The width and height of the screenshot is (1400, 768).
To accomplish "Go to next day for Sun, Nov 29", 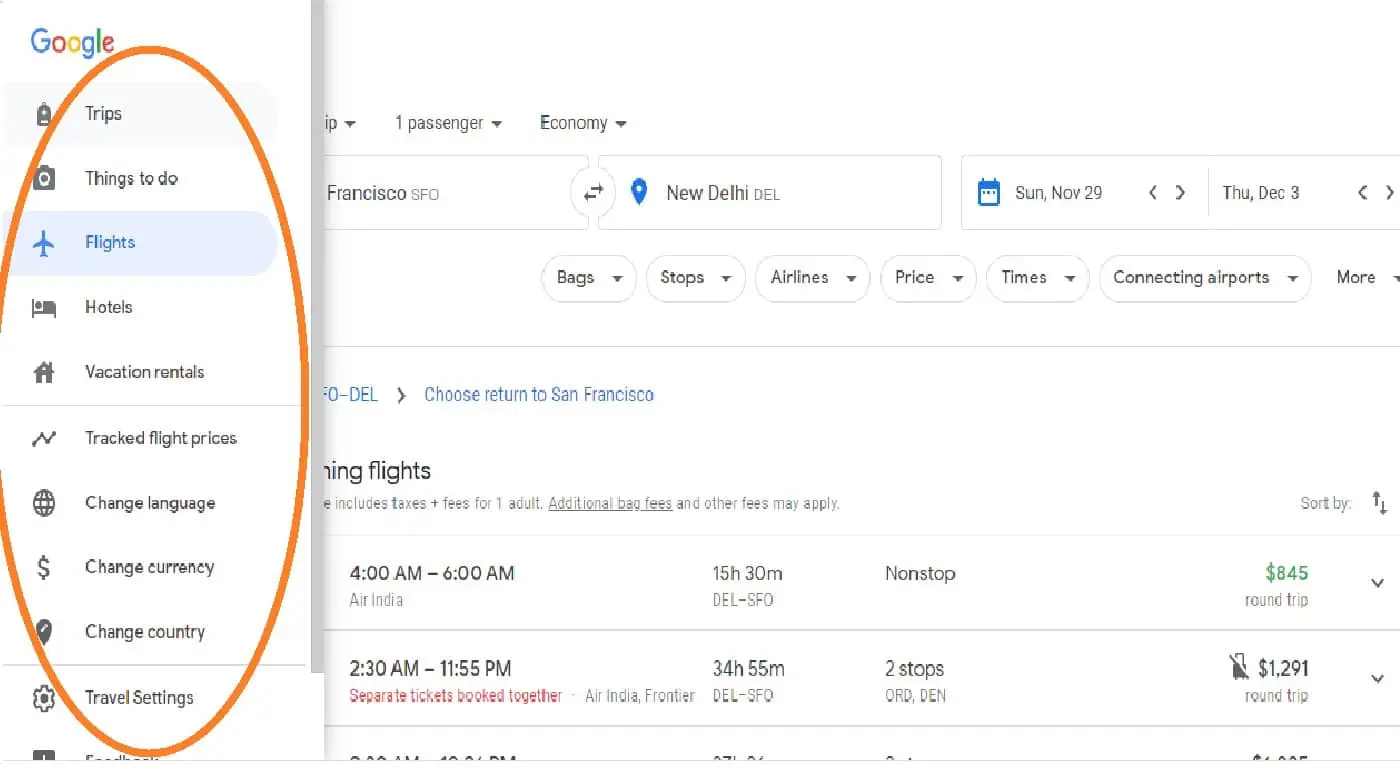I will tap(1180, 193).
